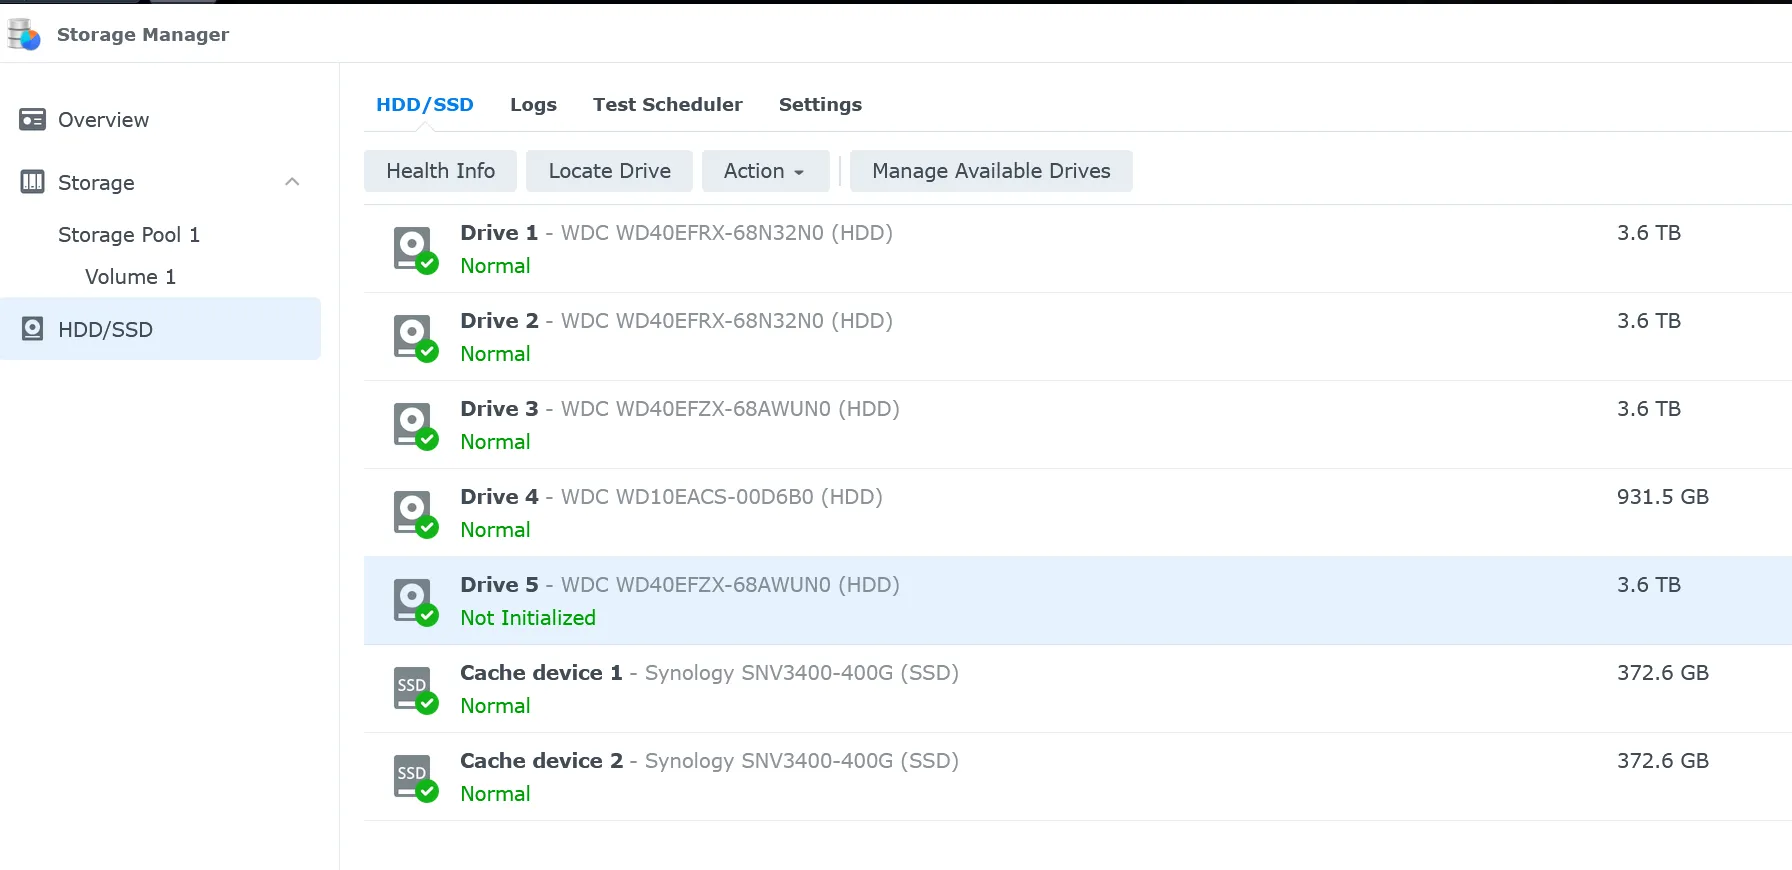This screenshot has height=870, width=1792.
Task: Click the Health Info button
Action: click(440, 171)
